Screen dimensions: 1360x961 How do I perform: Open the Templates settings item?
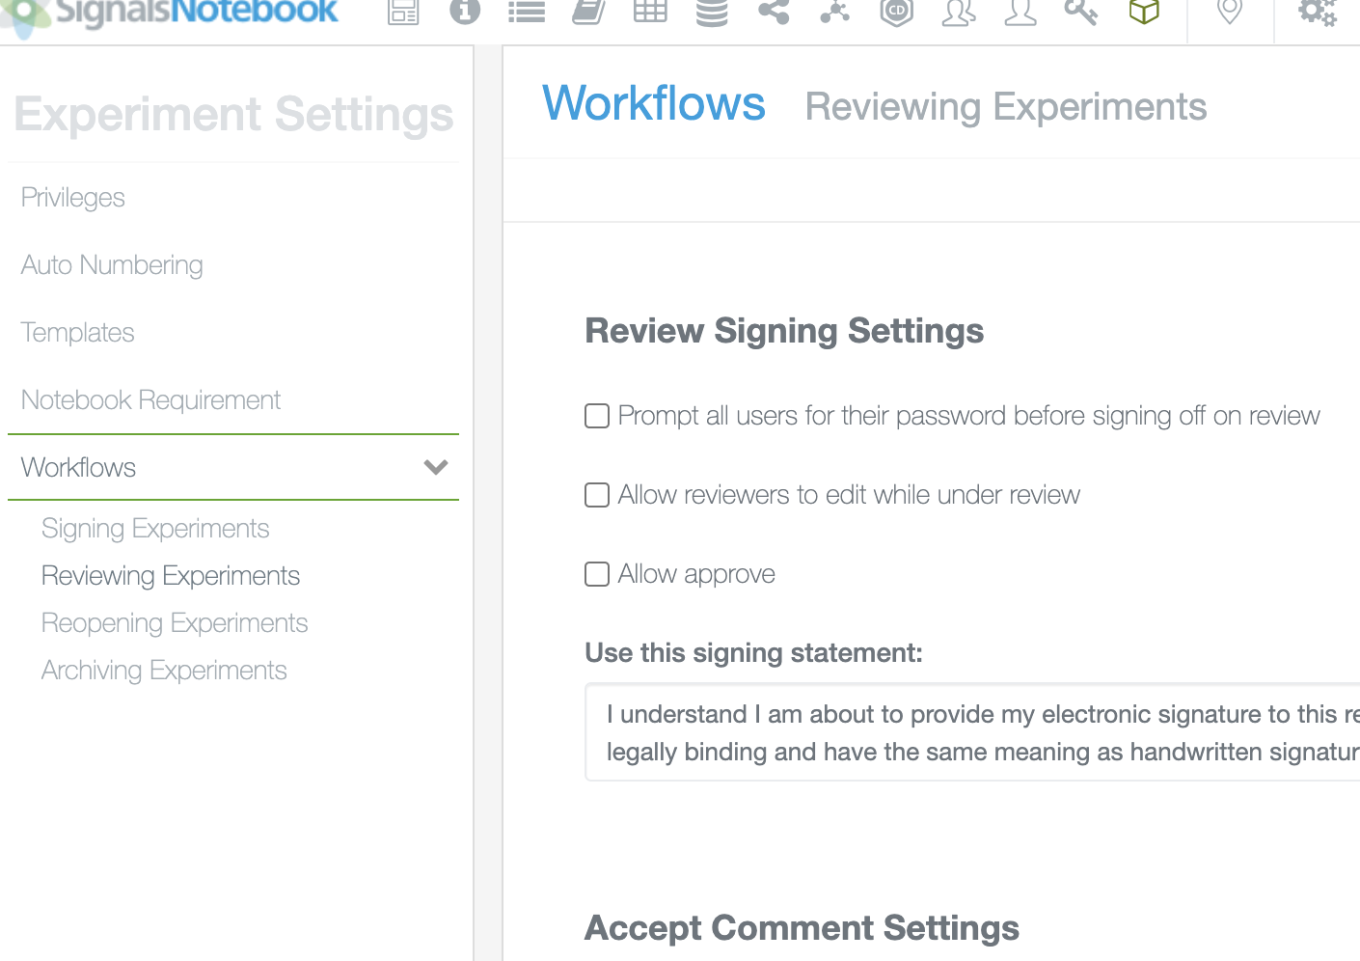coord(77,332)
